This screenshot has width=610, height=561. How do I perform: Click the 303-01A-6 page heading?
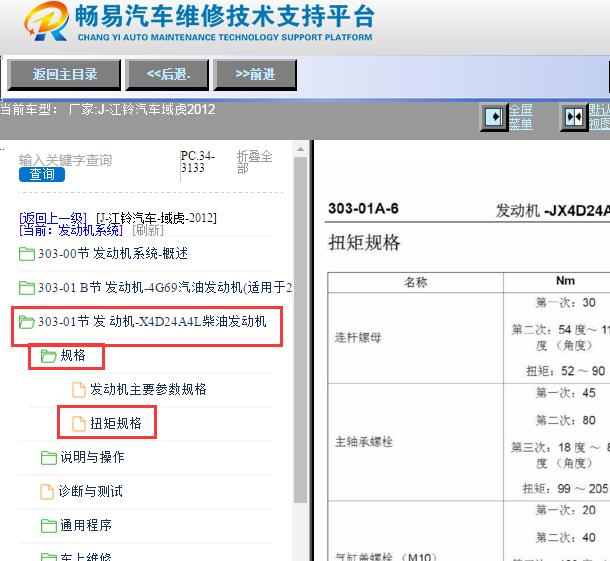363,209
